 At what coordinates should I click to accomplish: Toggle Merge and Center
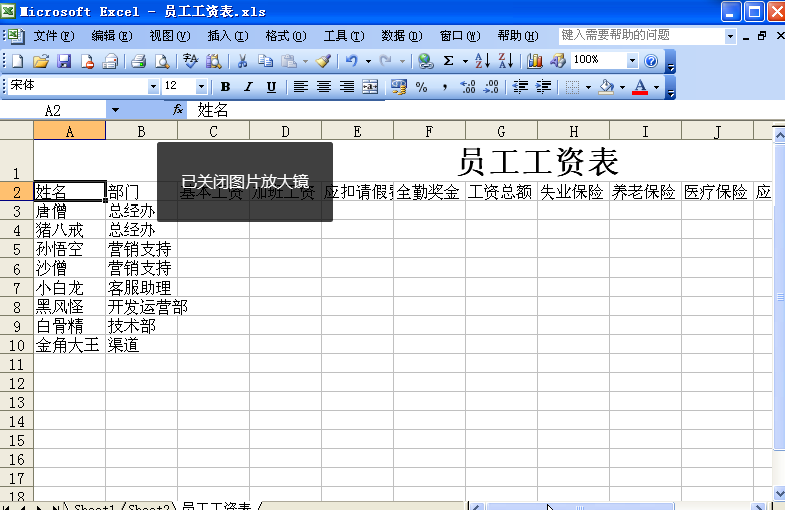tap(370, 87)
